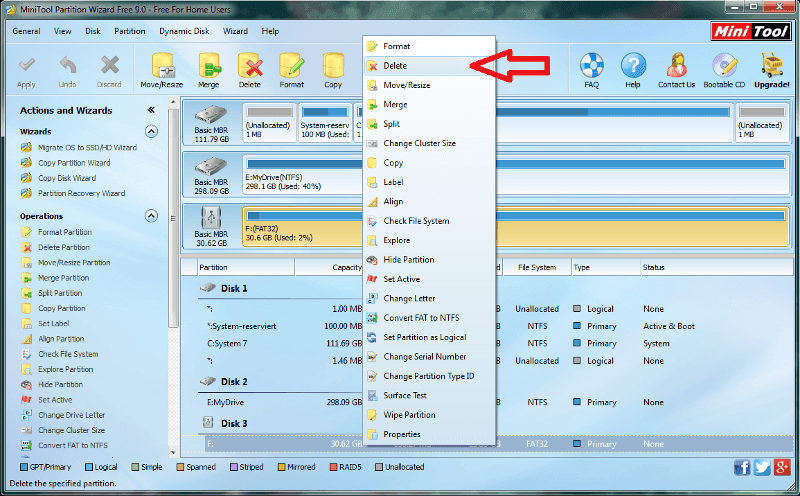The height and width of the screenshot is (496, 800).
Task: Choose Format in the context menu
Action: tap(429, 46)
